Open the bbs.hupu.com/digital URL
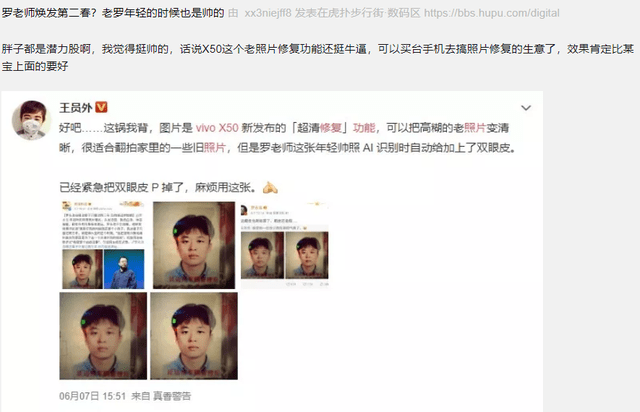 (x=491, y=13)
